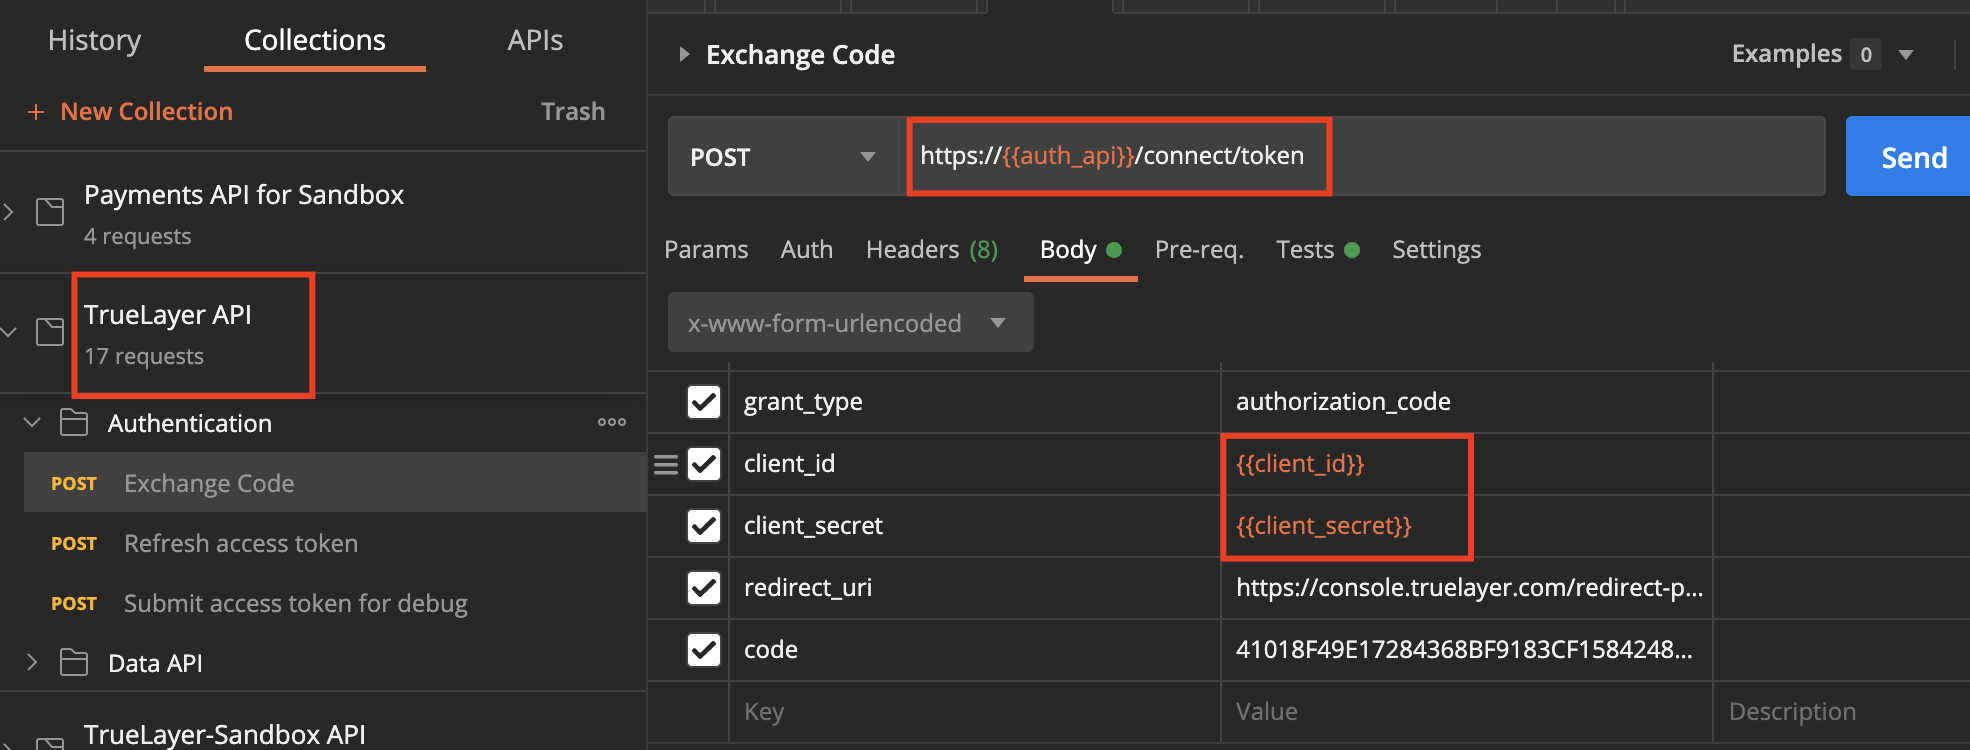
Task: Open the Trash link
Action: pyautogui.click(x=573, y=112)
